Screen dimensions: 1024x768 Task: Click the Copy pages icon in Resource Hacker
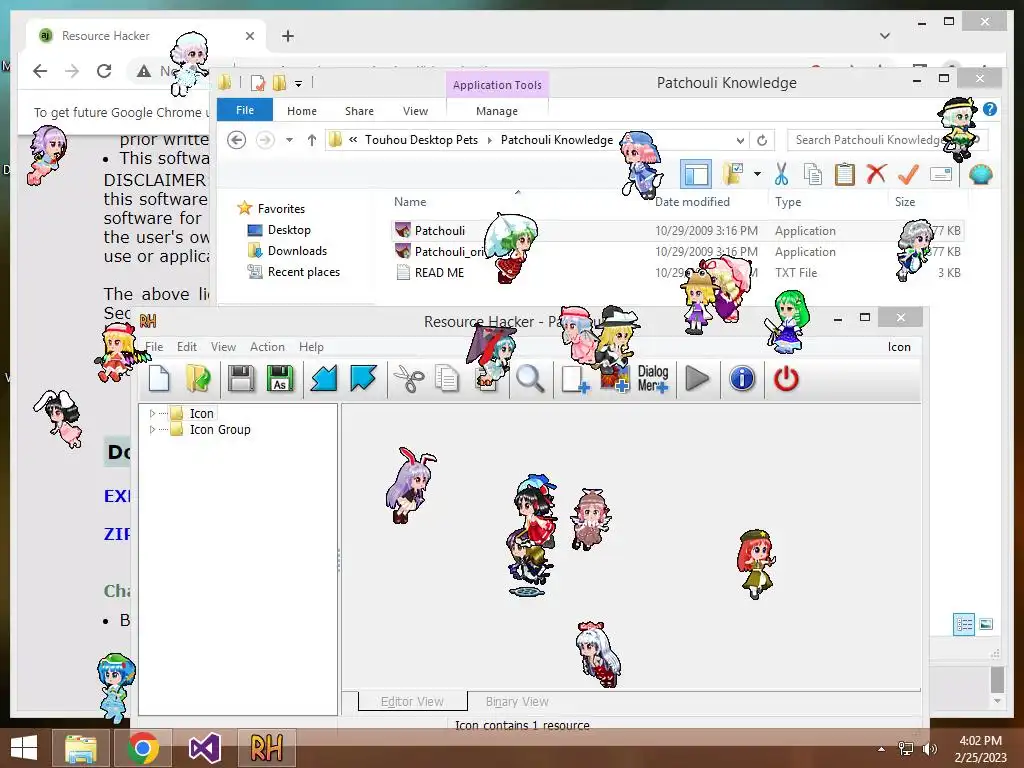[x=447, y=379]
